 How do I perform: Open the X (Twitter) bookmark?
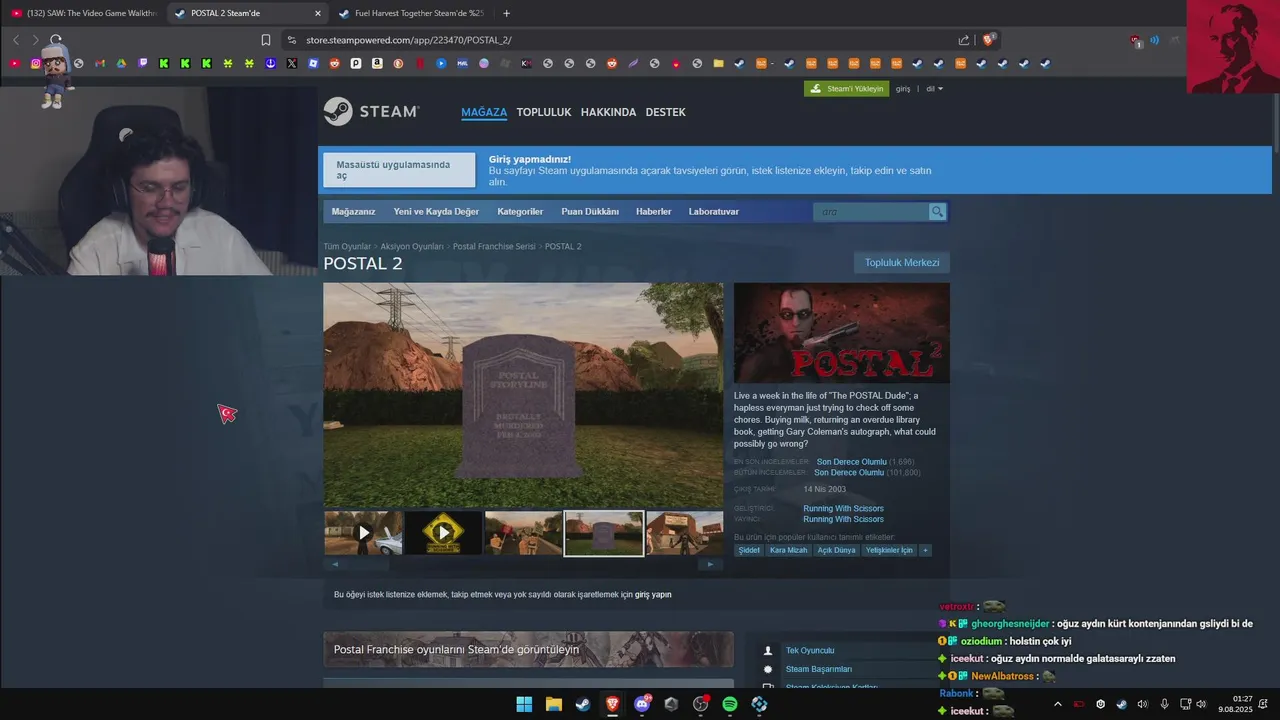tap(292, 63)
